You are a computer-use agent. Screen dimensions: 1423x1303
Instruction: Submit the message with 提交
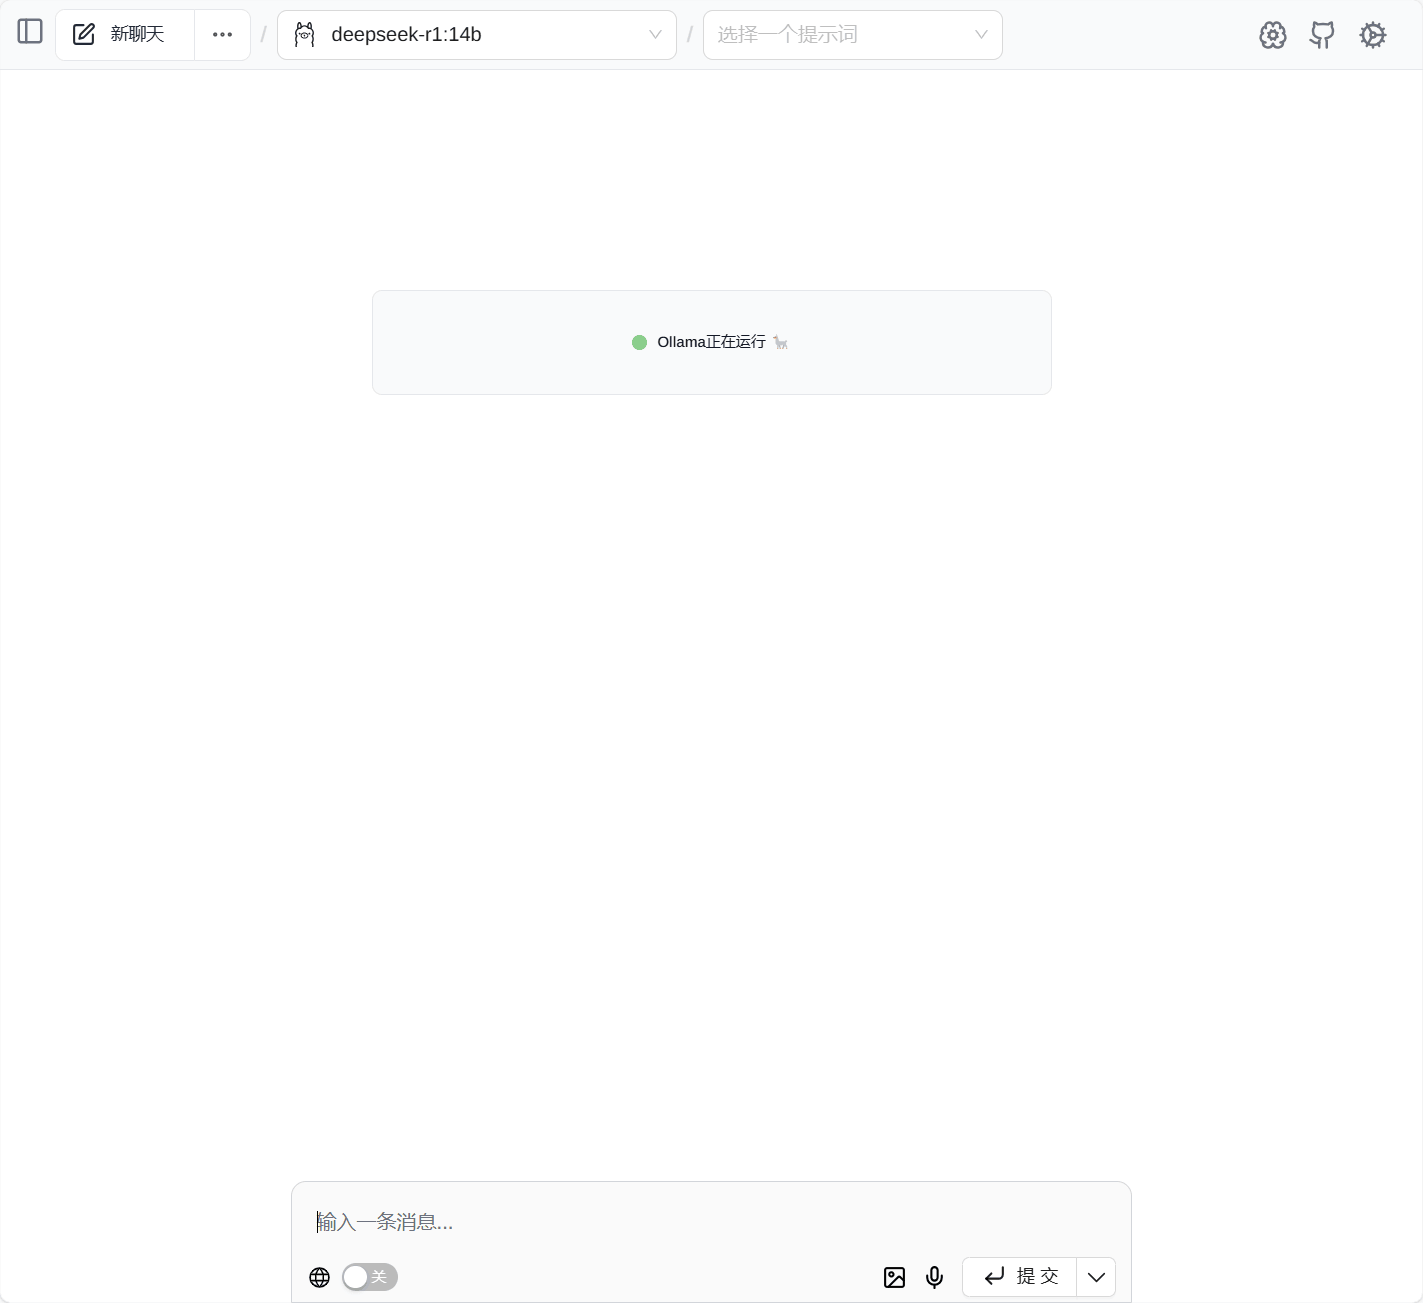click(1020, 1277)
